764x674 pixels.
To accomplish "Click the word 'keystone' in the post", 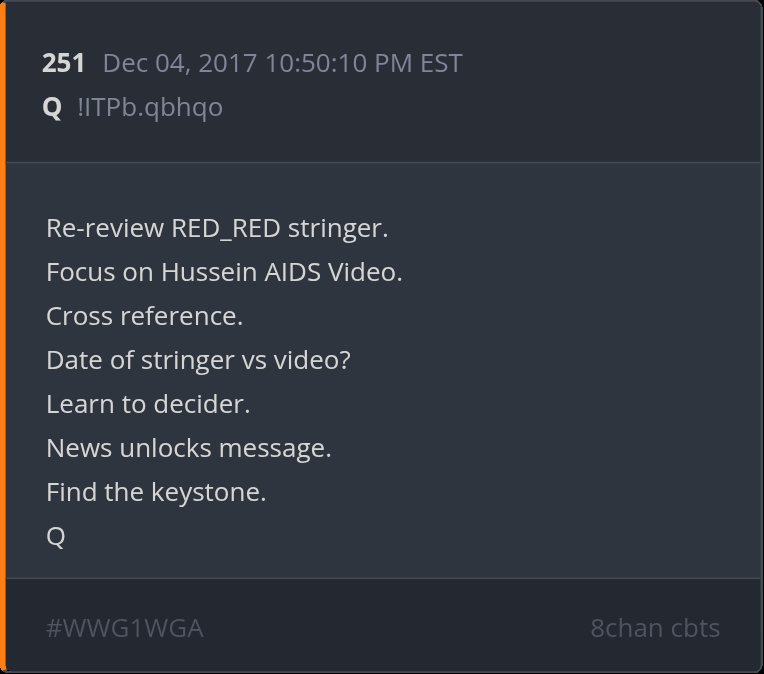I will pyautogui.click(x=206, y=493).
